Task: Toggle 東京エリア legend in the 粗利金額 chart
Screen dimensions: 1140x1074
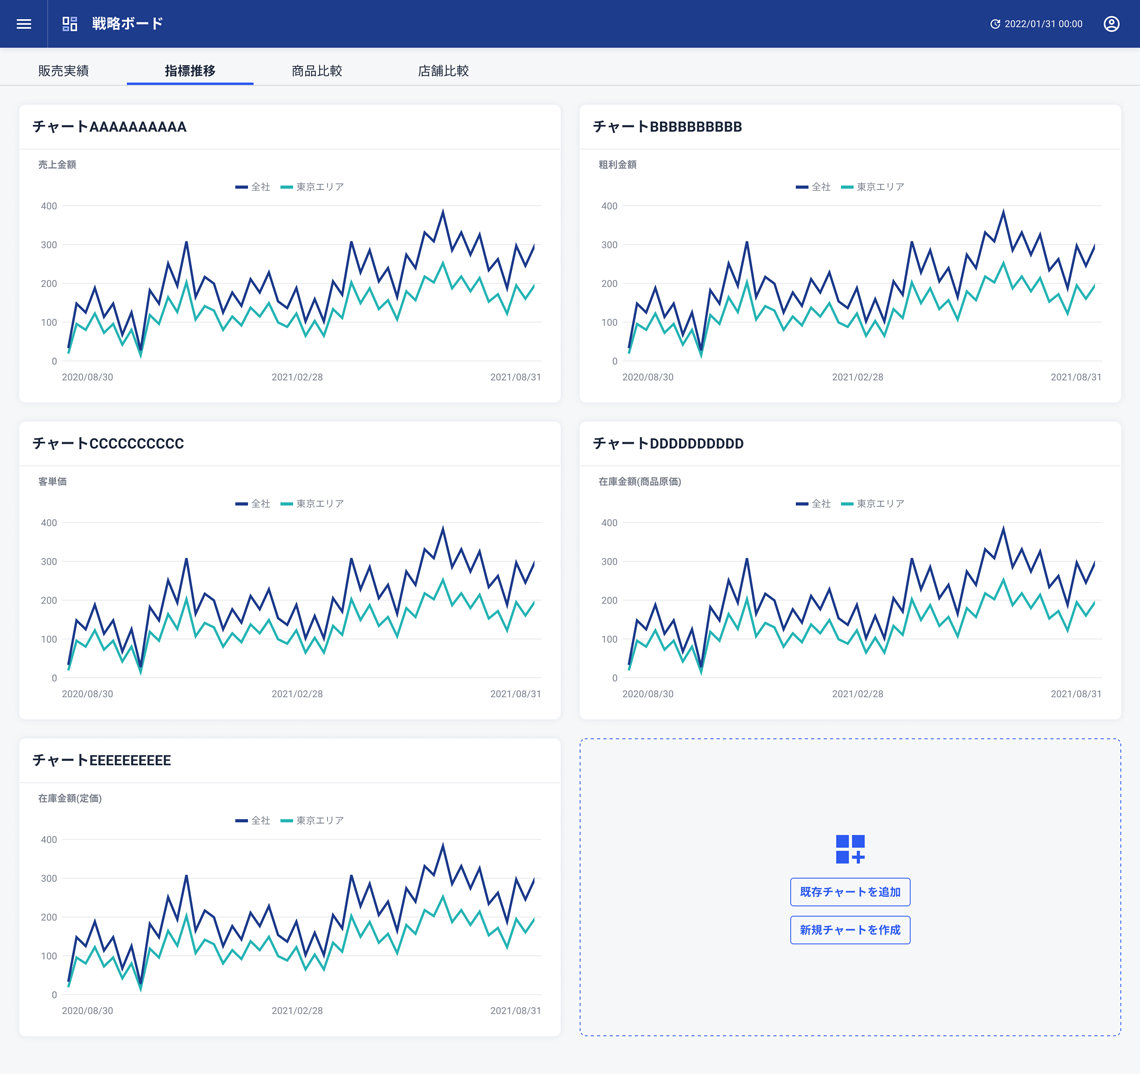Action: tap(872, 187)
